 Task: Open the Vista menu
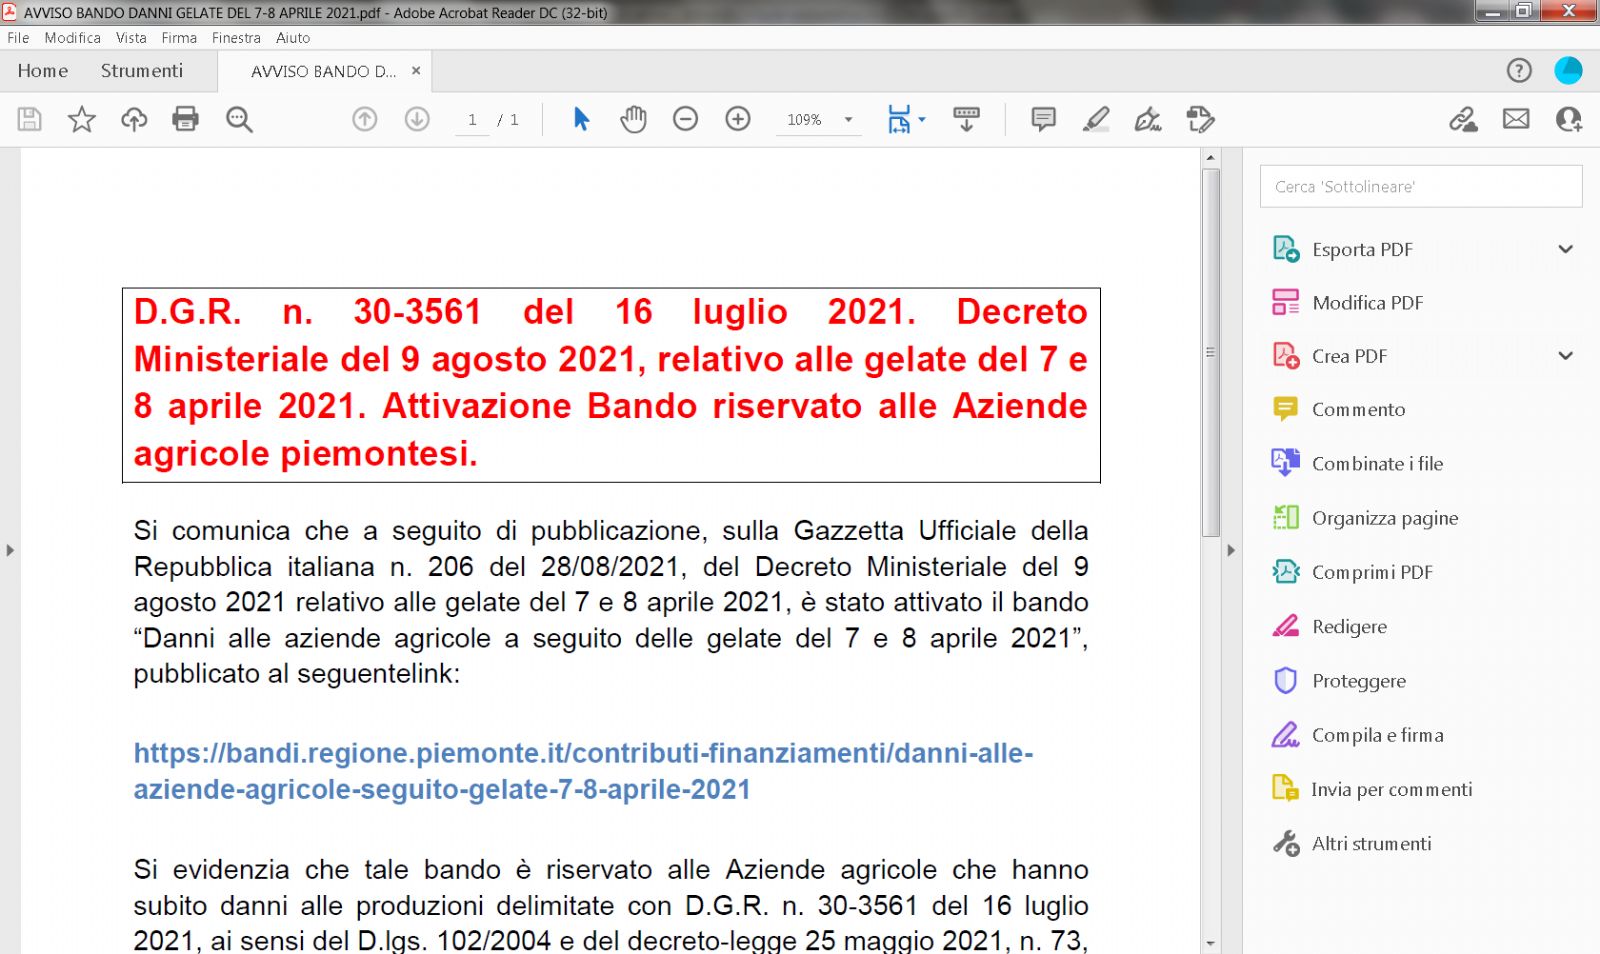(131, 38)
